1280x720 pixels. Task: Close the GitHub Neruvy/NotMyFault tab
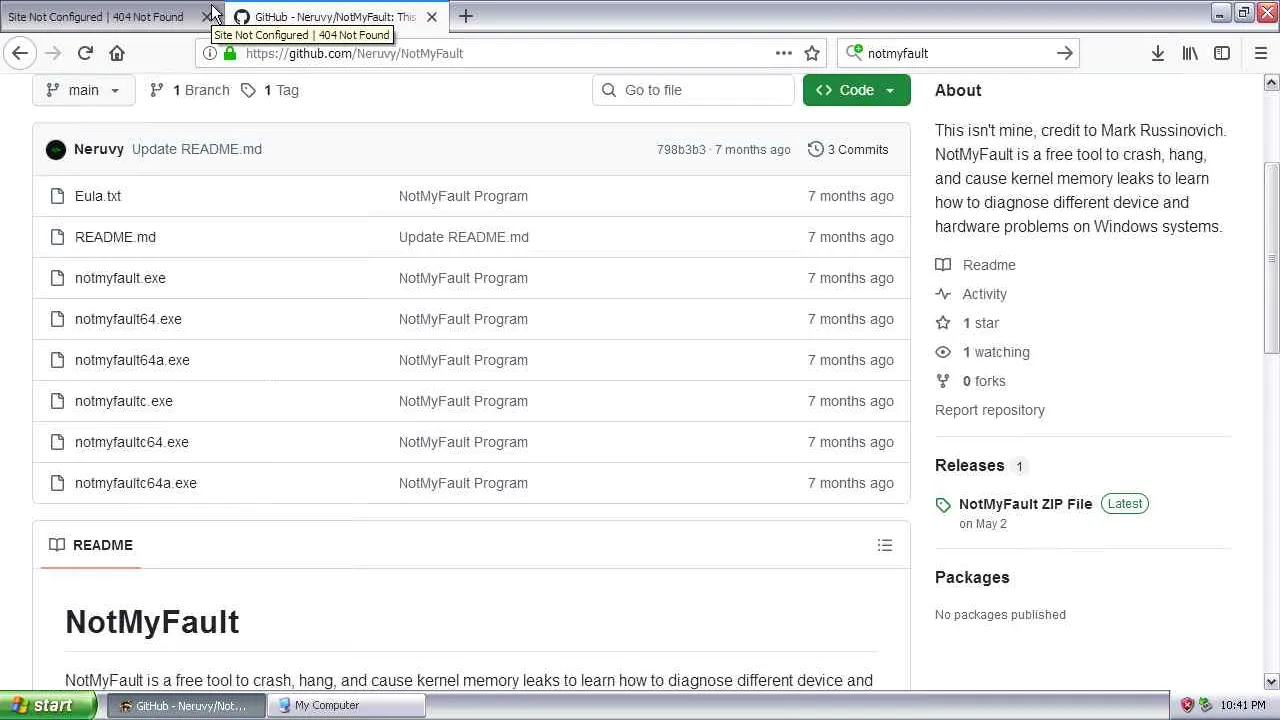click(432, 17)
